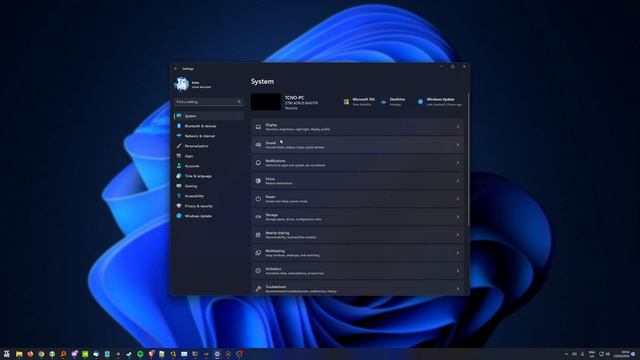Open the OneDrive card
The image size is (640, 360).
click(393, 102)
